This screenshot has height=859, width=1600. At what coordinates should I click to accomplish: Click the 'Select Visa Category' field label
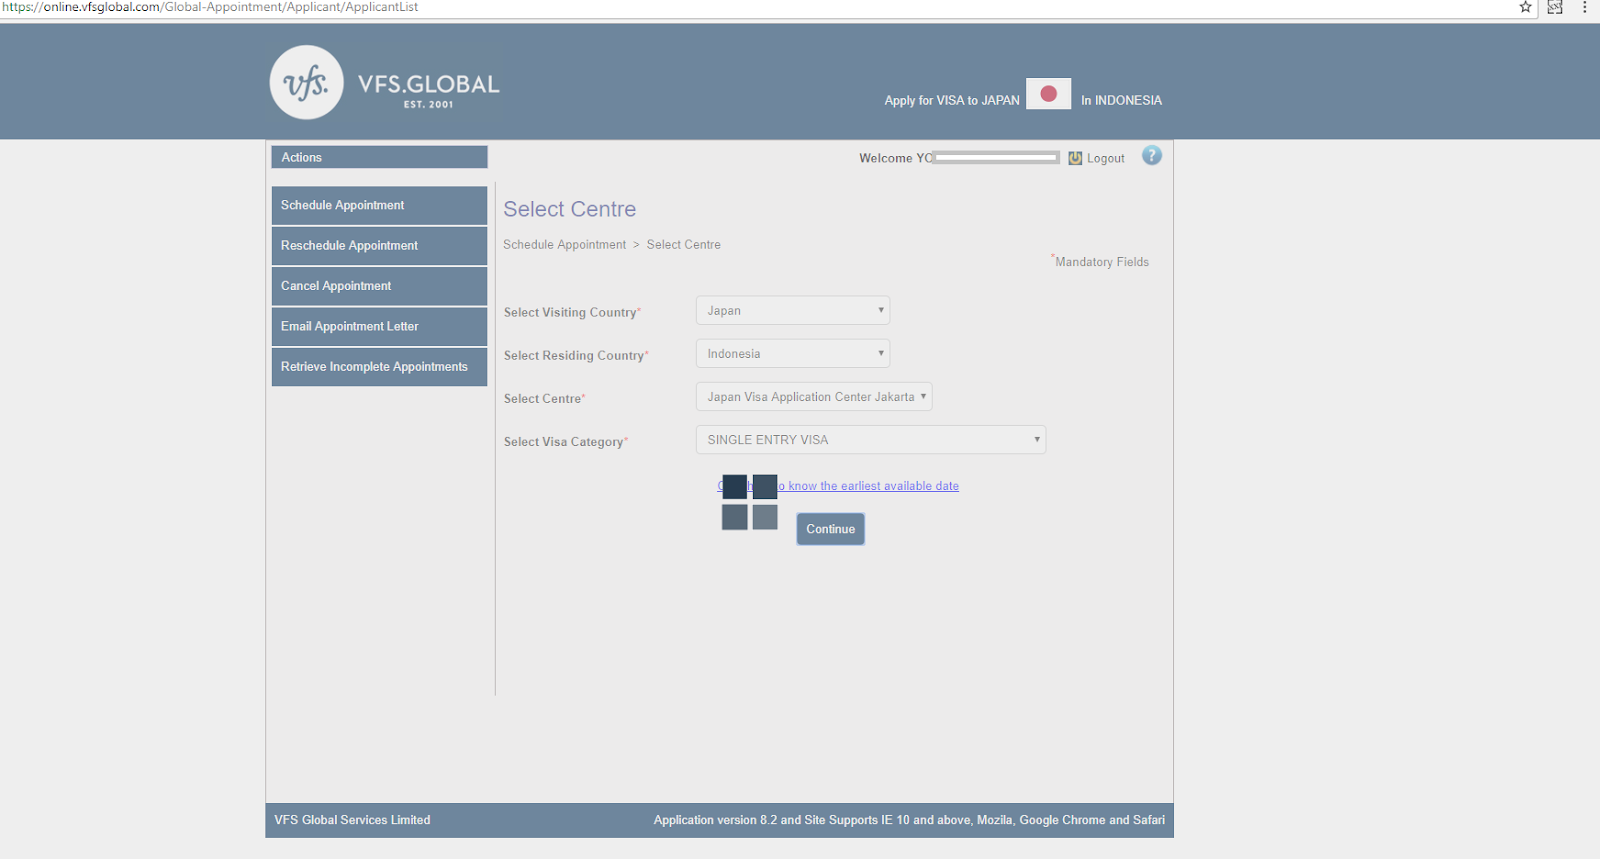click(564, 442)
